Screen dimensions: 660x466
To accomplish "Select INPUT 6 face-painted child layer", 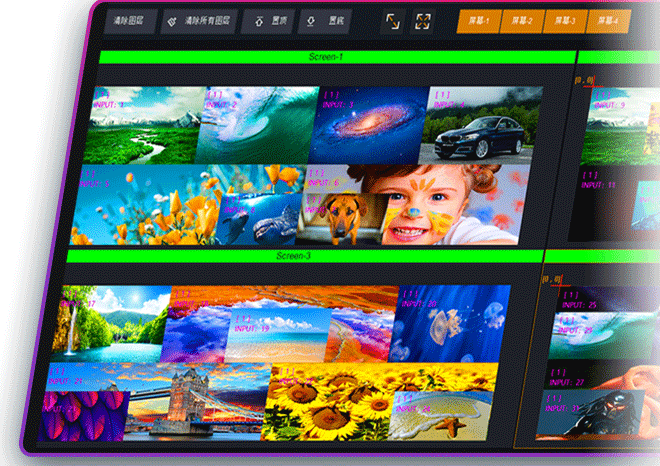I will pyautogui.click(x=455, y=205).
